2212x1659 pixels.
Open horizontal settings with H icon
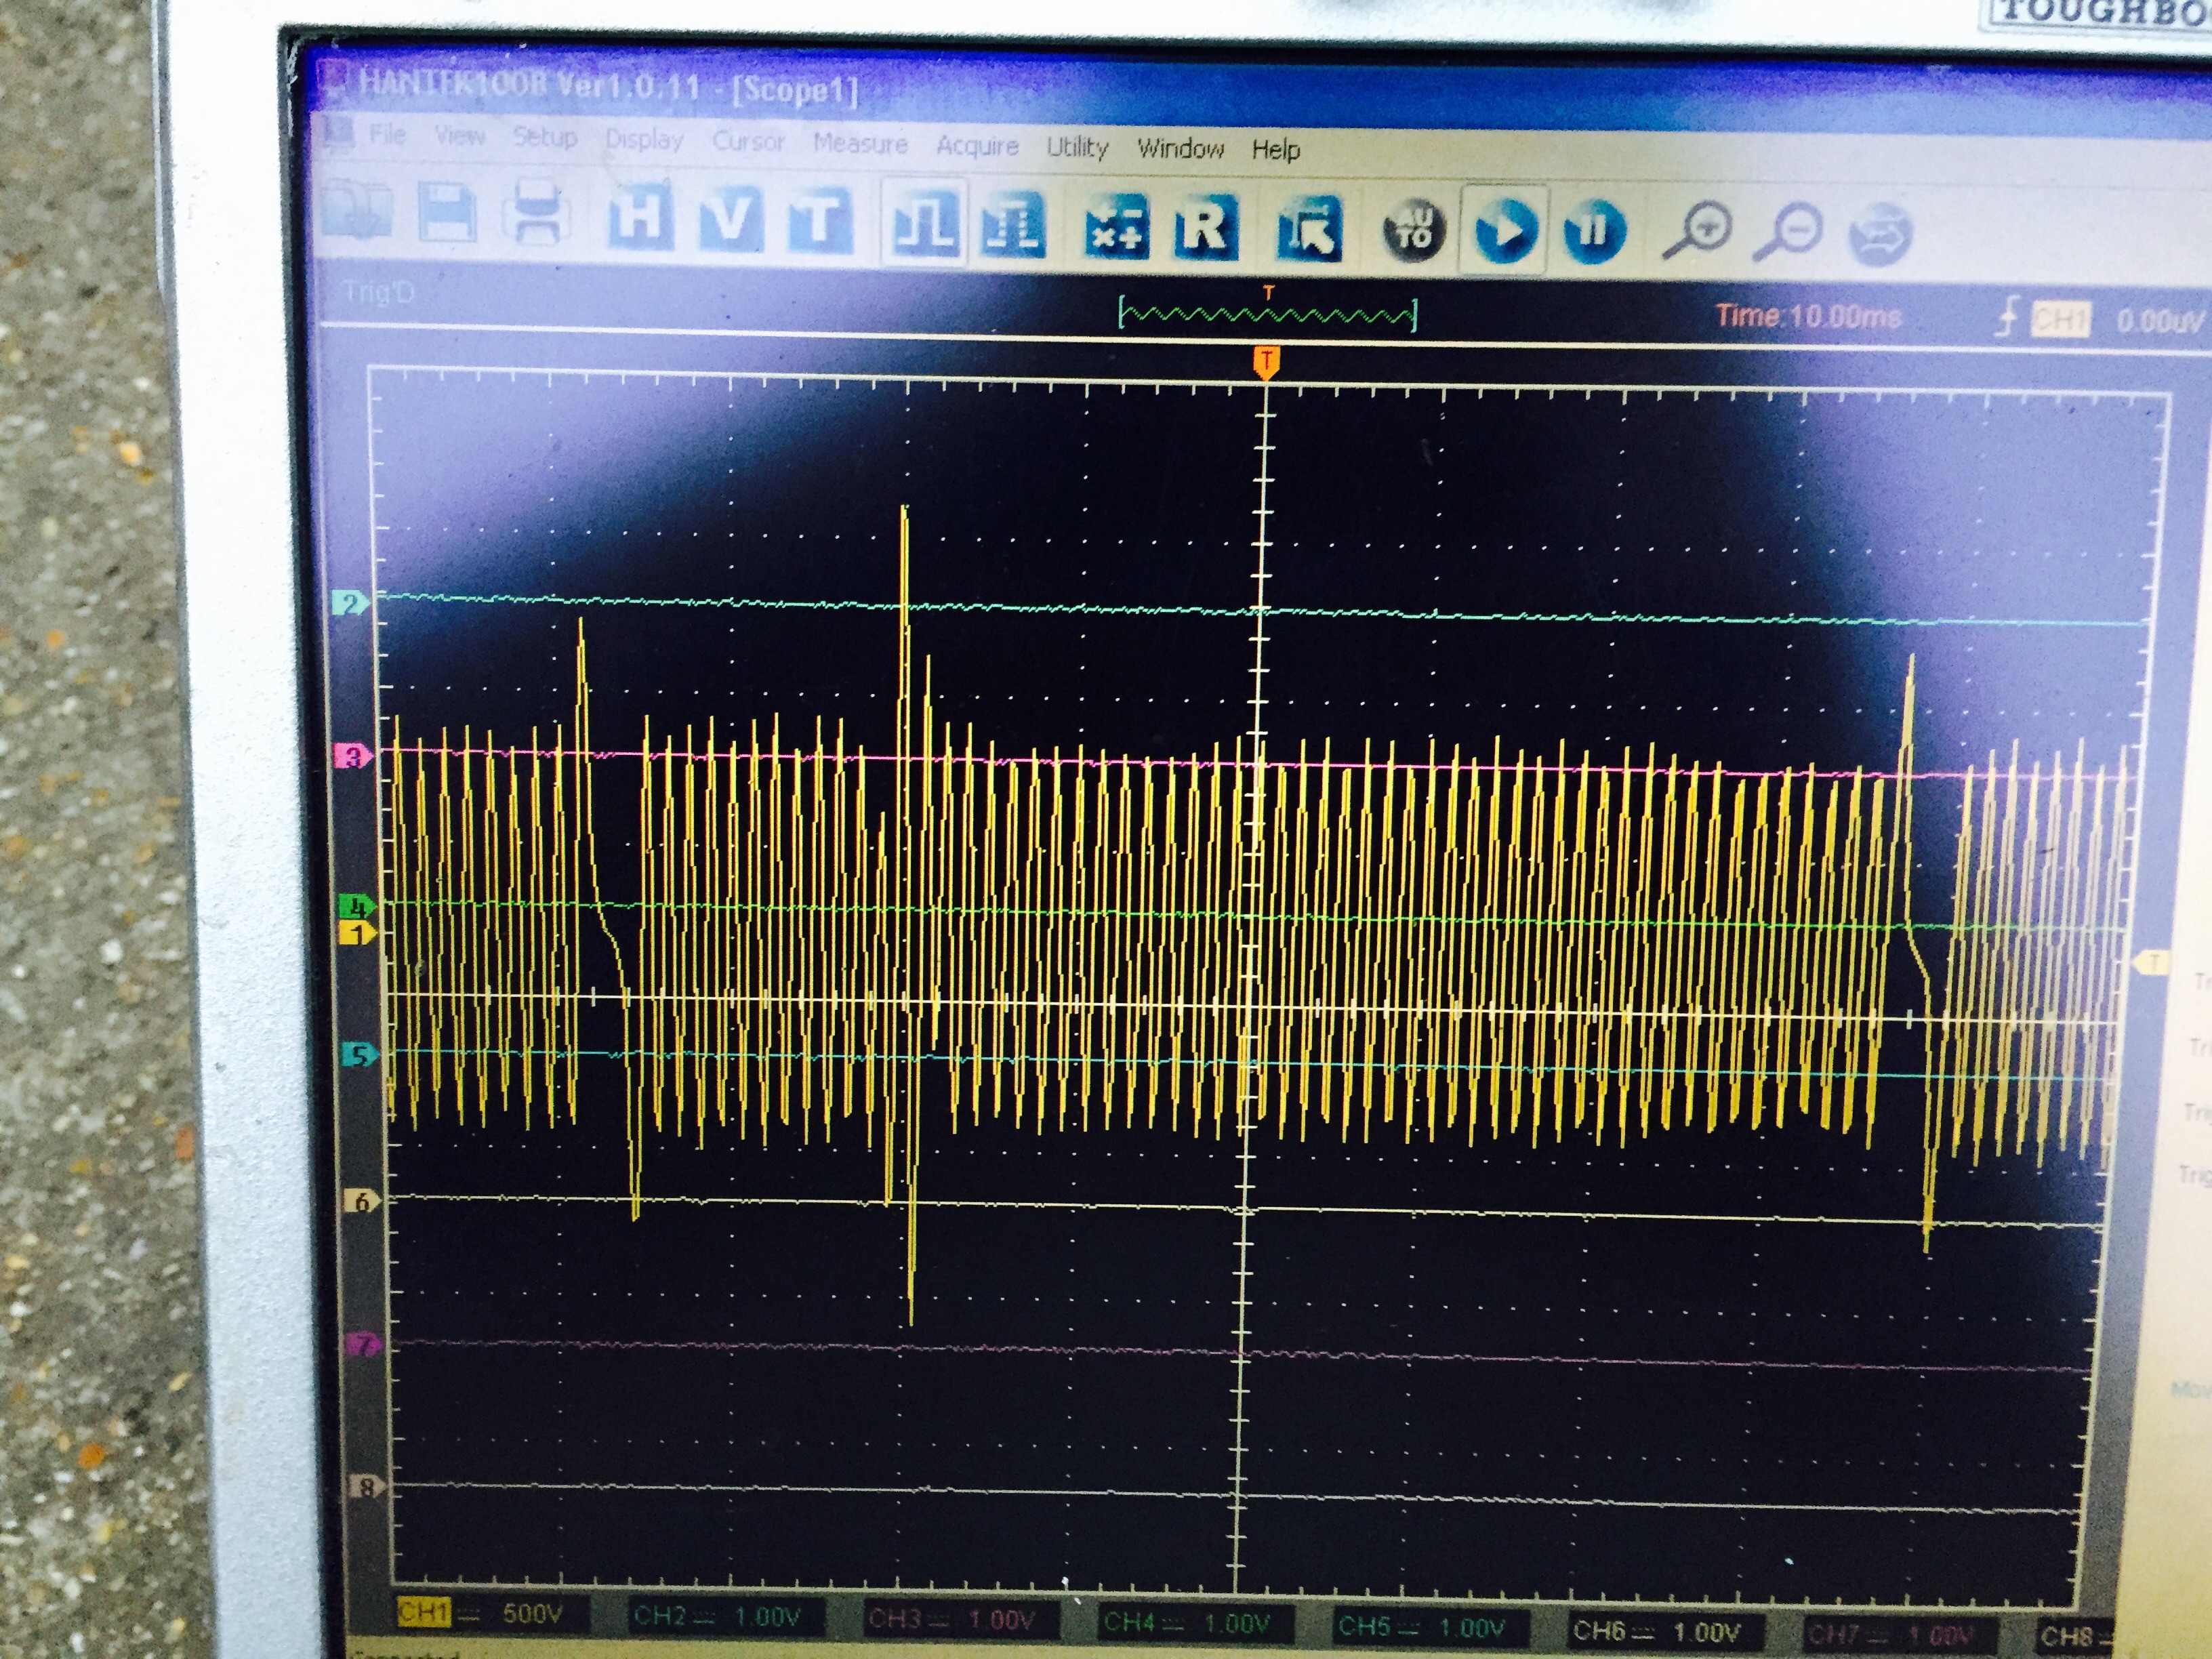640,217
